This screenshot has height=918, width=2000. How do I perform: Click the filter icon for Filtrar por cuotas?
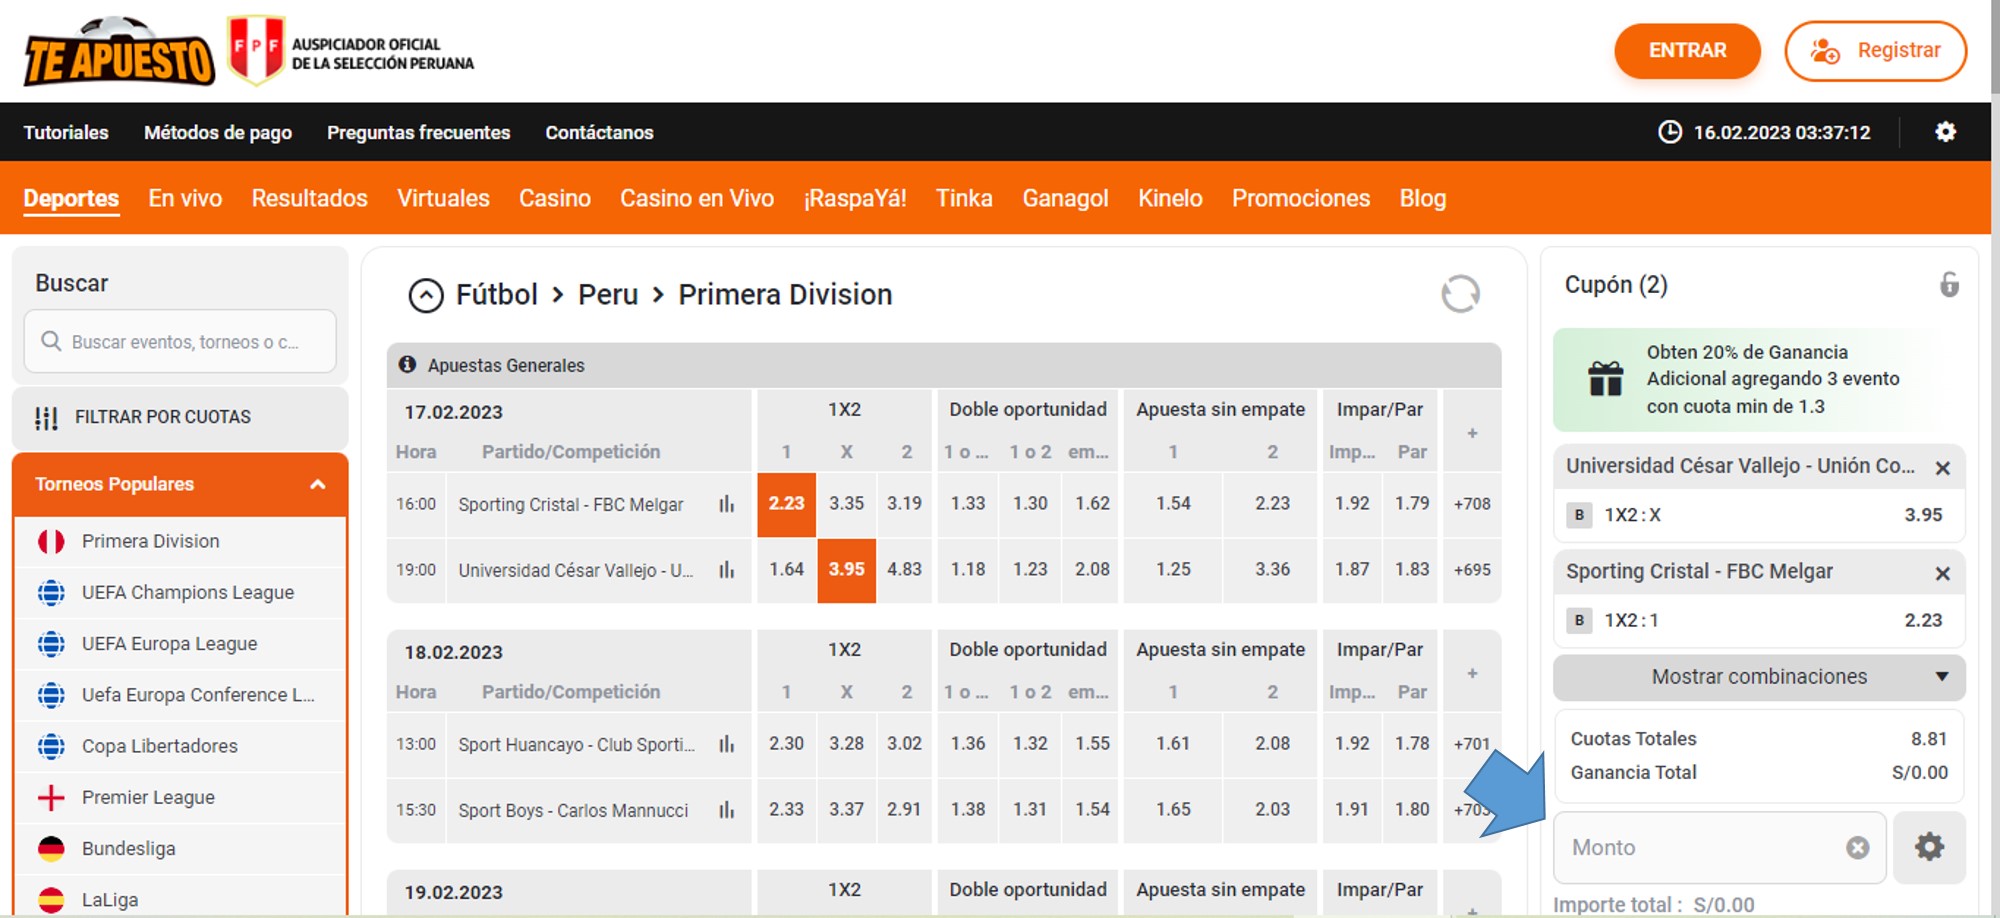click(46, 418)
